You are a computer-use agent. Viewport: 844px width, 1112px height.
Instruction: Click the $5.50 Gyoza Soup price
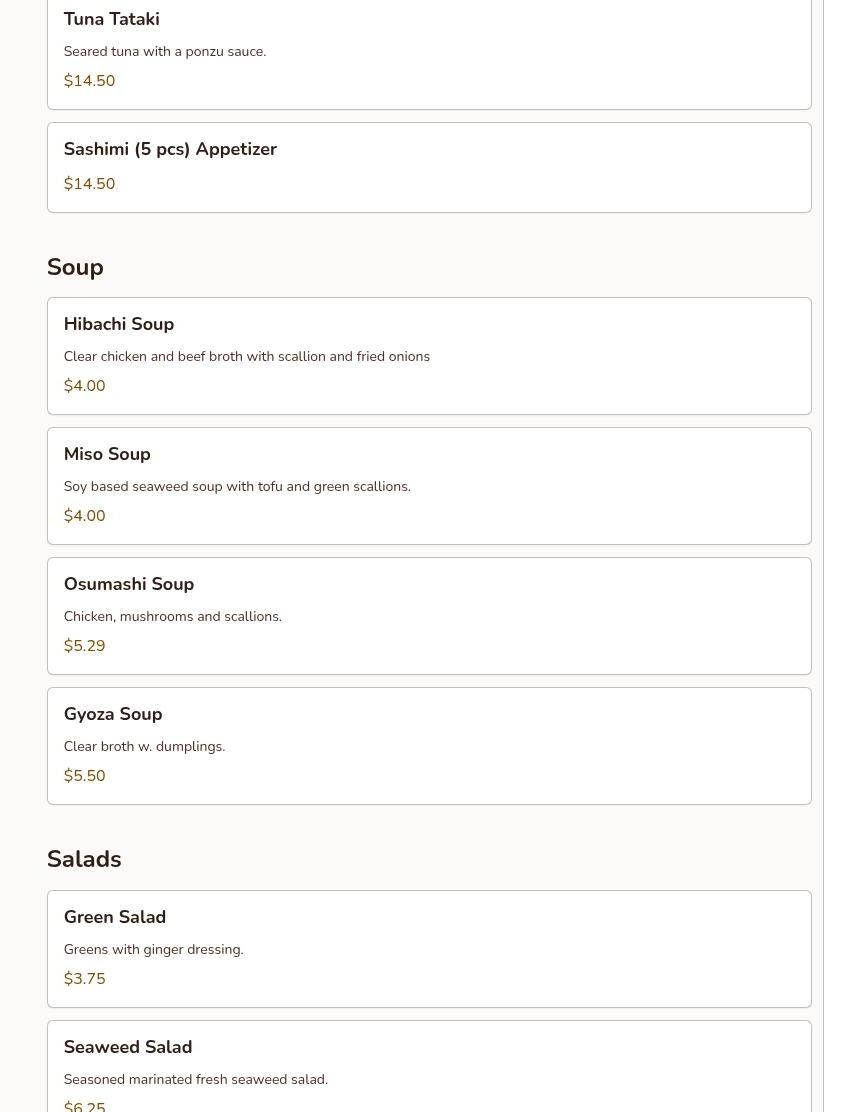coord(84,776)
